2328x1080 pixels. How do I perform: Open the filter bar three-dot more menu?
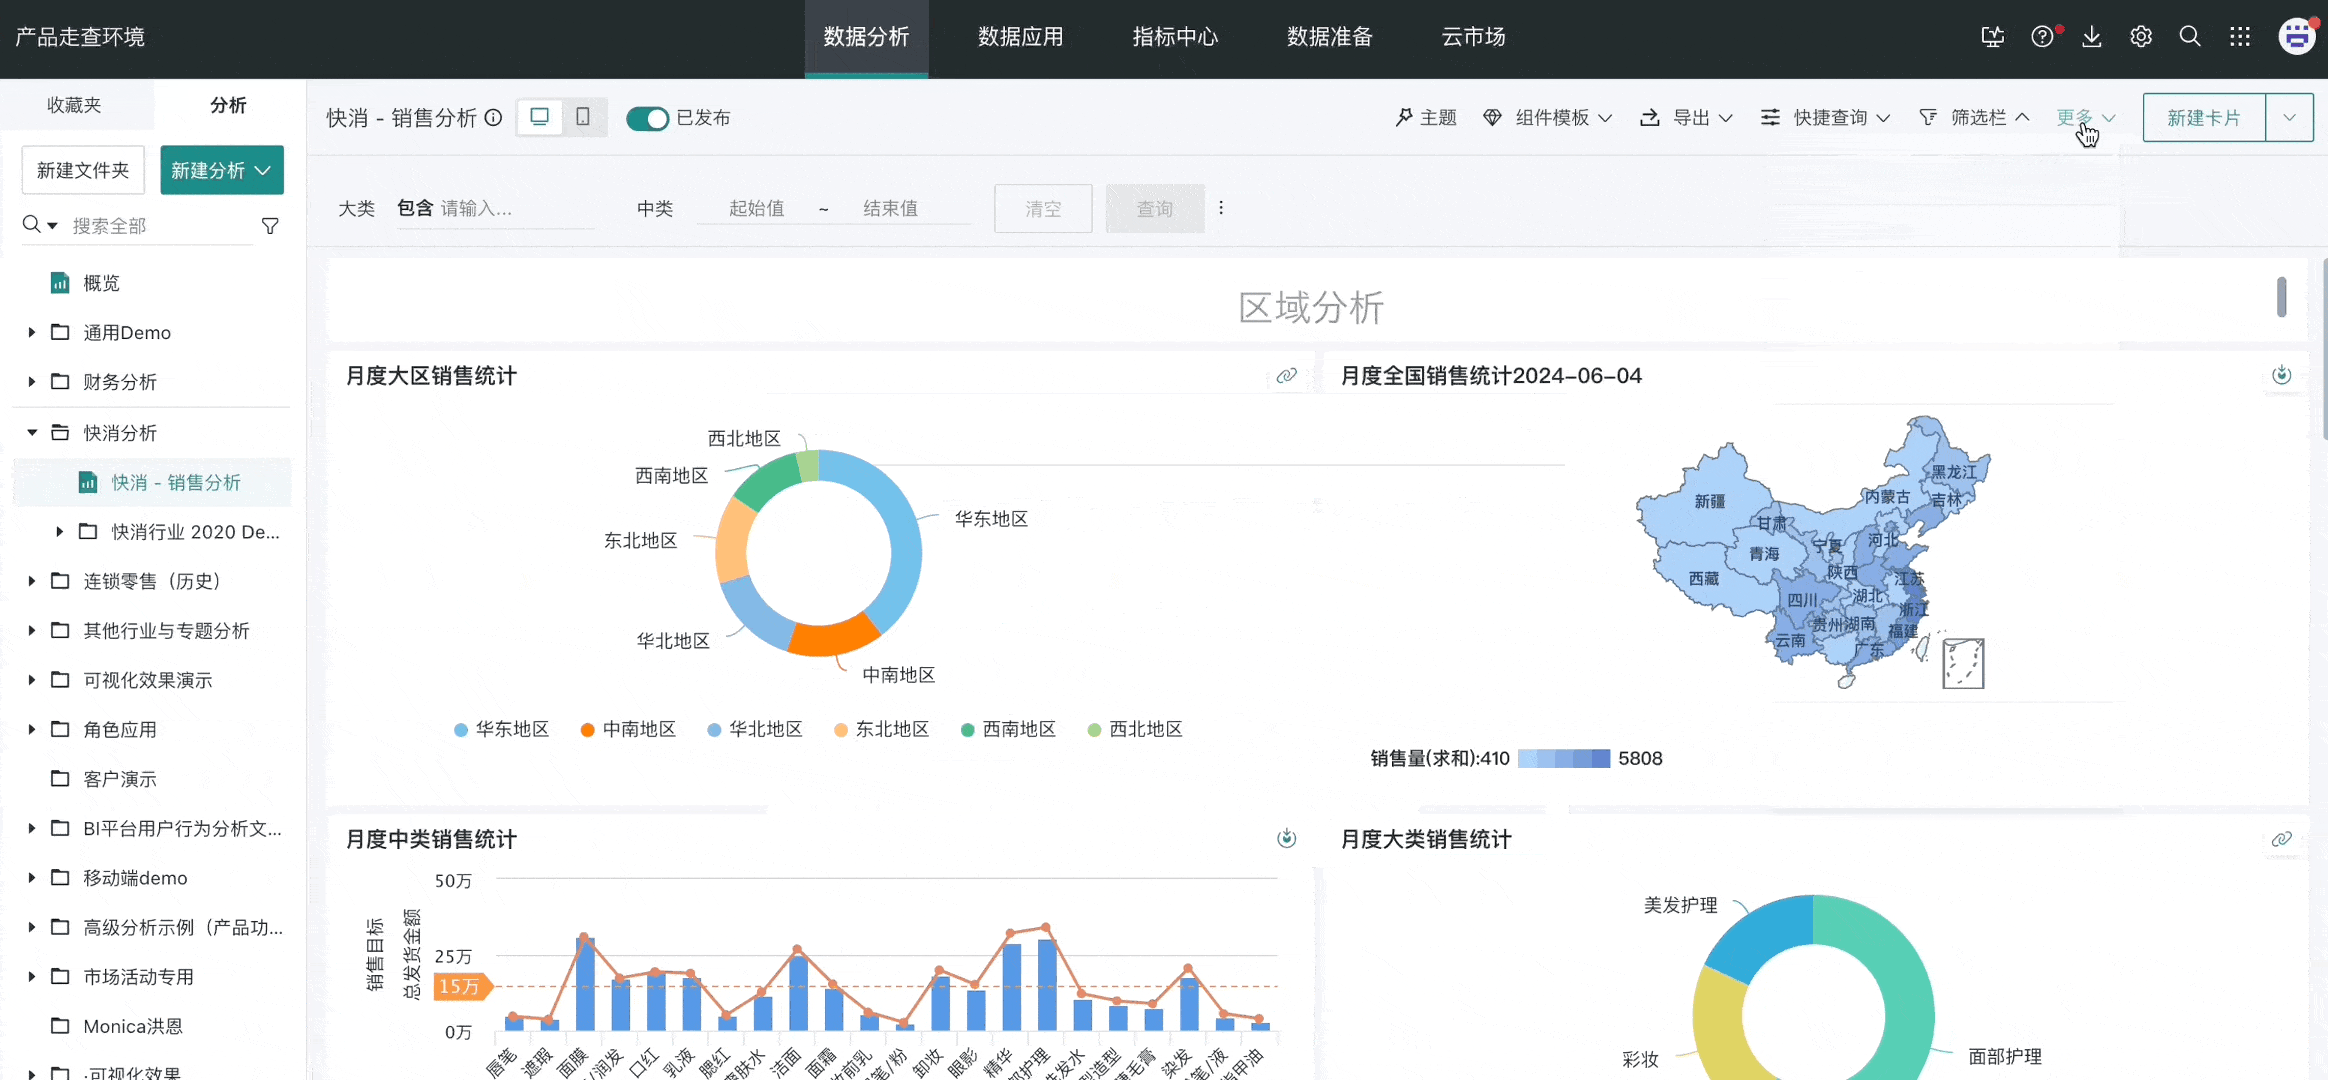(x=1221, y=208)
